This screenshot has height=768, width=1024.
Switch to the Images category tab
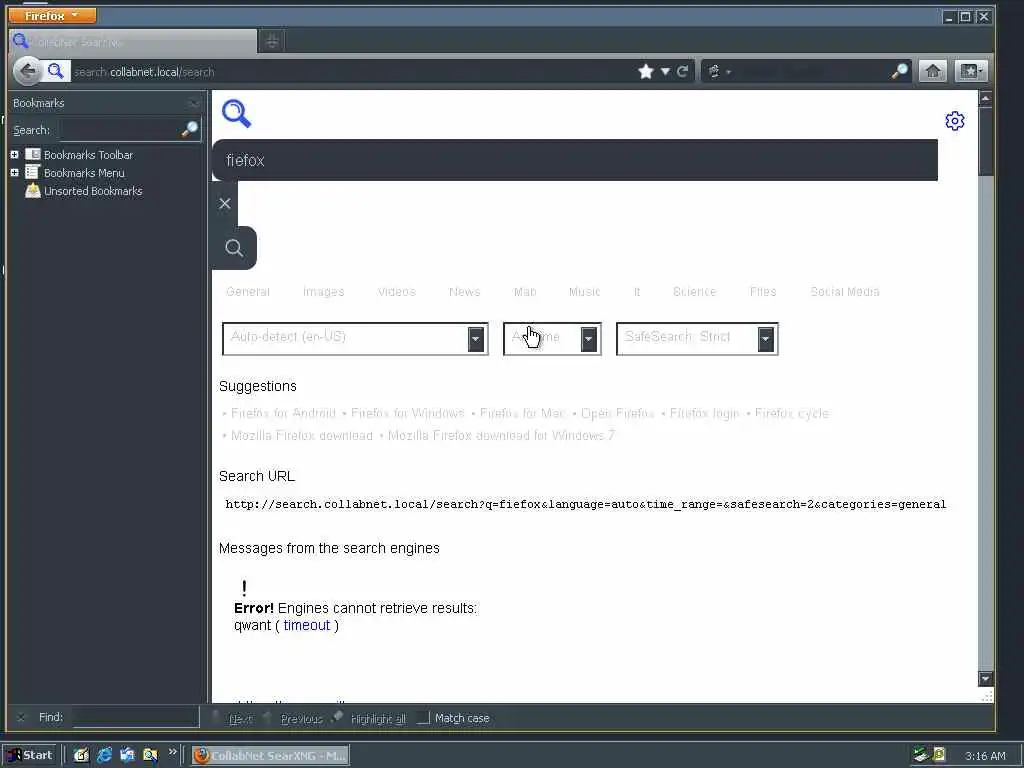pos(323,292)
